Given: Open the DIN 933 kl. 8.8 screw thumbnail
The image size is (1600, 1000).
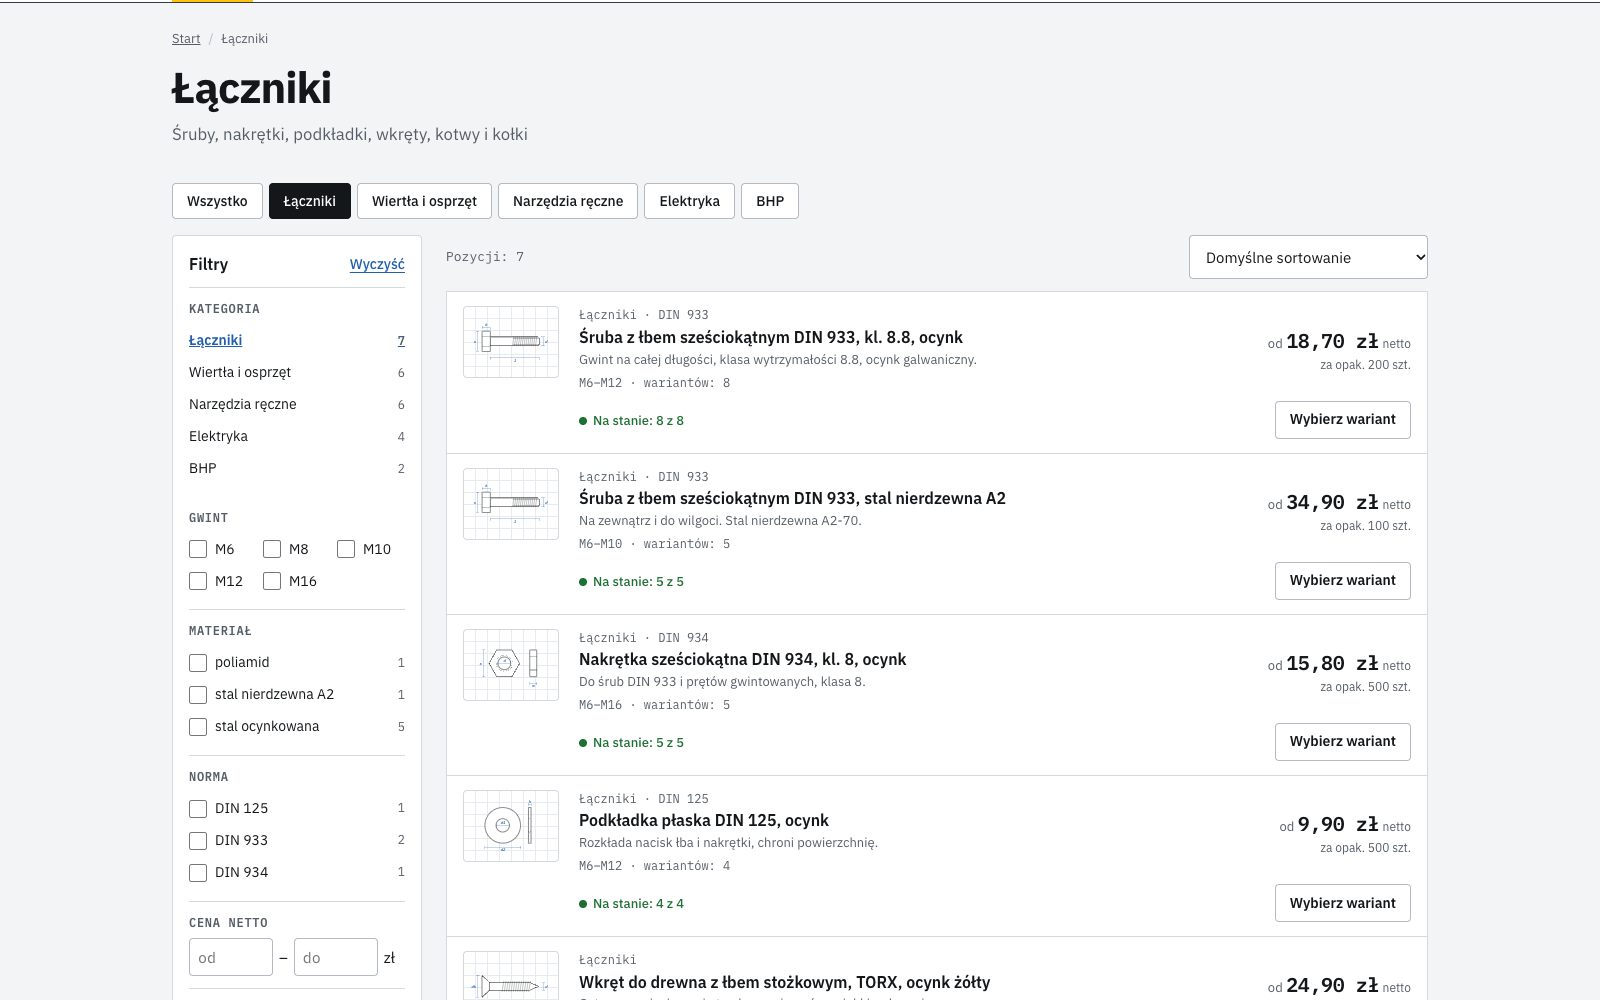Looking at the screenshot, I should pos(511,342).
